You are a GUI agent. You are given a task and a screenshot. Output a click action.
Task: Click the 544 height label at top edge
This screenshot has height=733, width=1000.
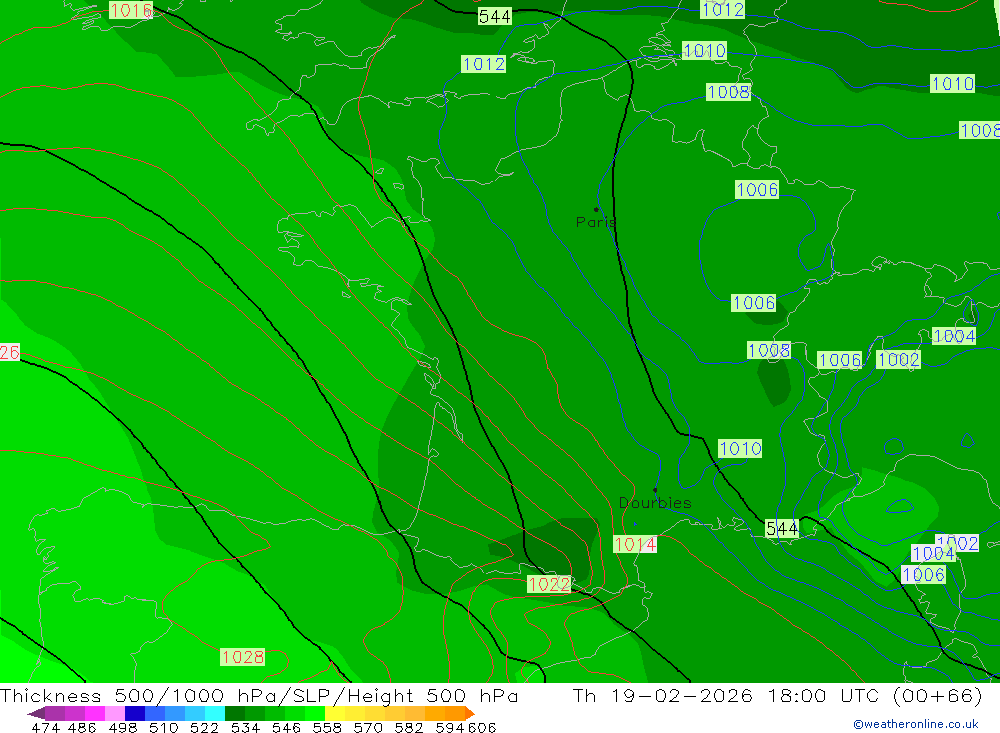tap(495, 17)
